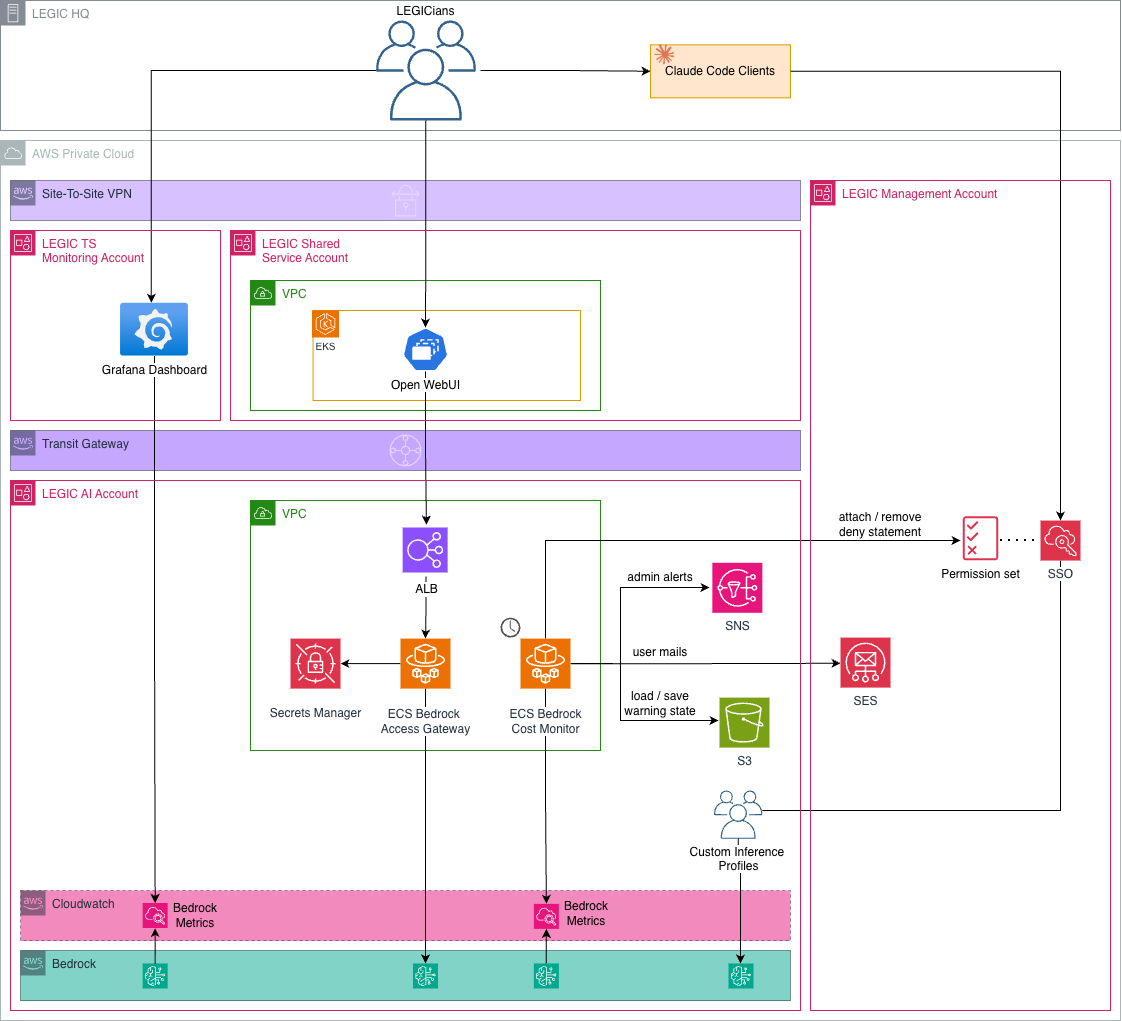Click the 'ECS Bedrock Cost Monitor' label
The image size is (1122, 1021).
tap(545, 721)
